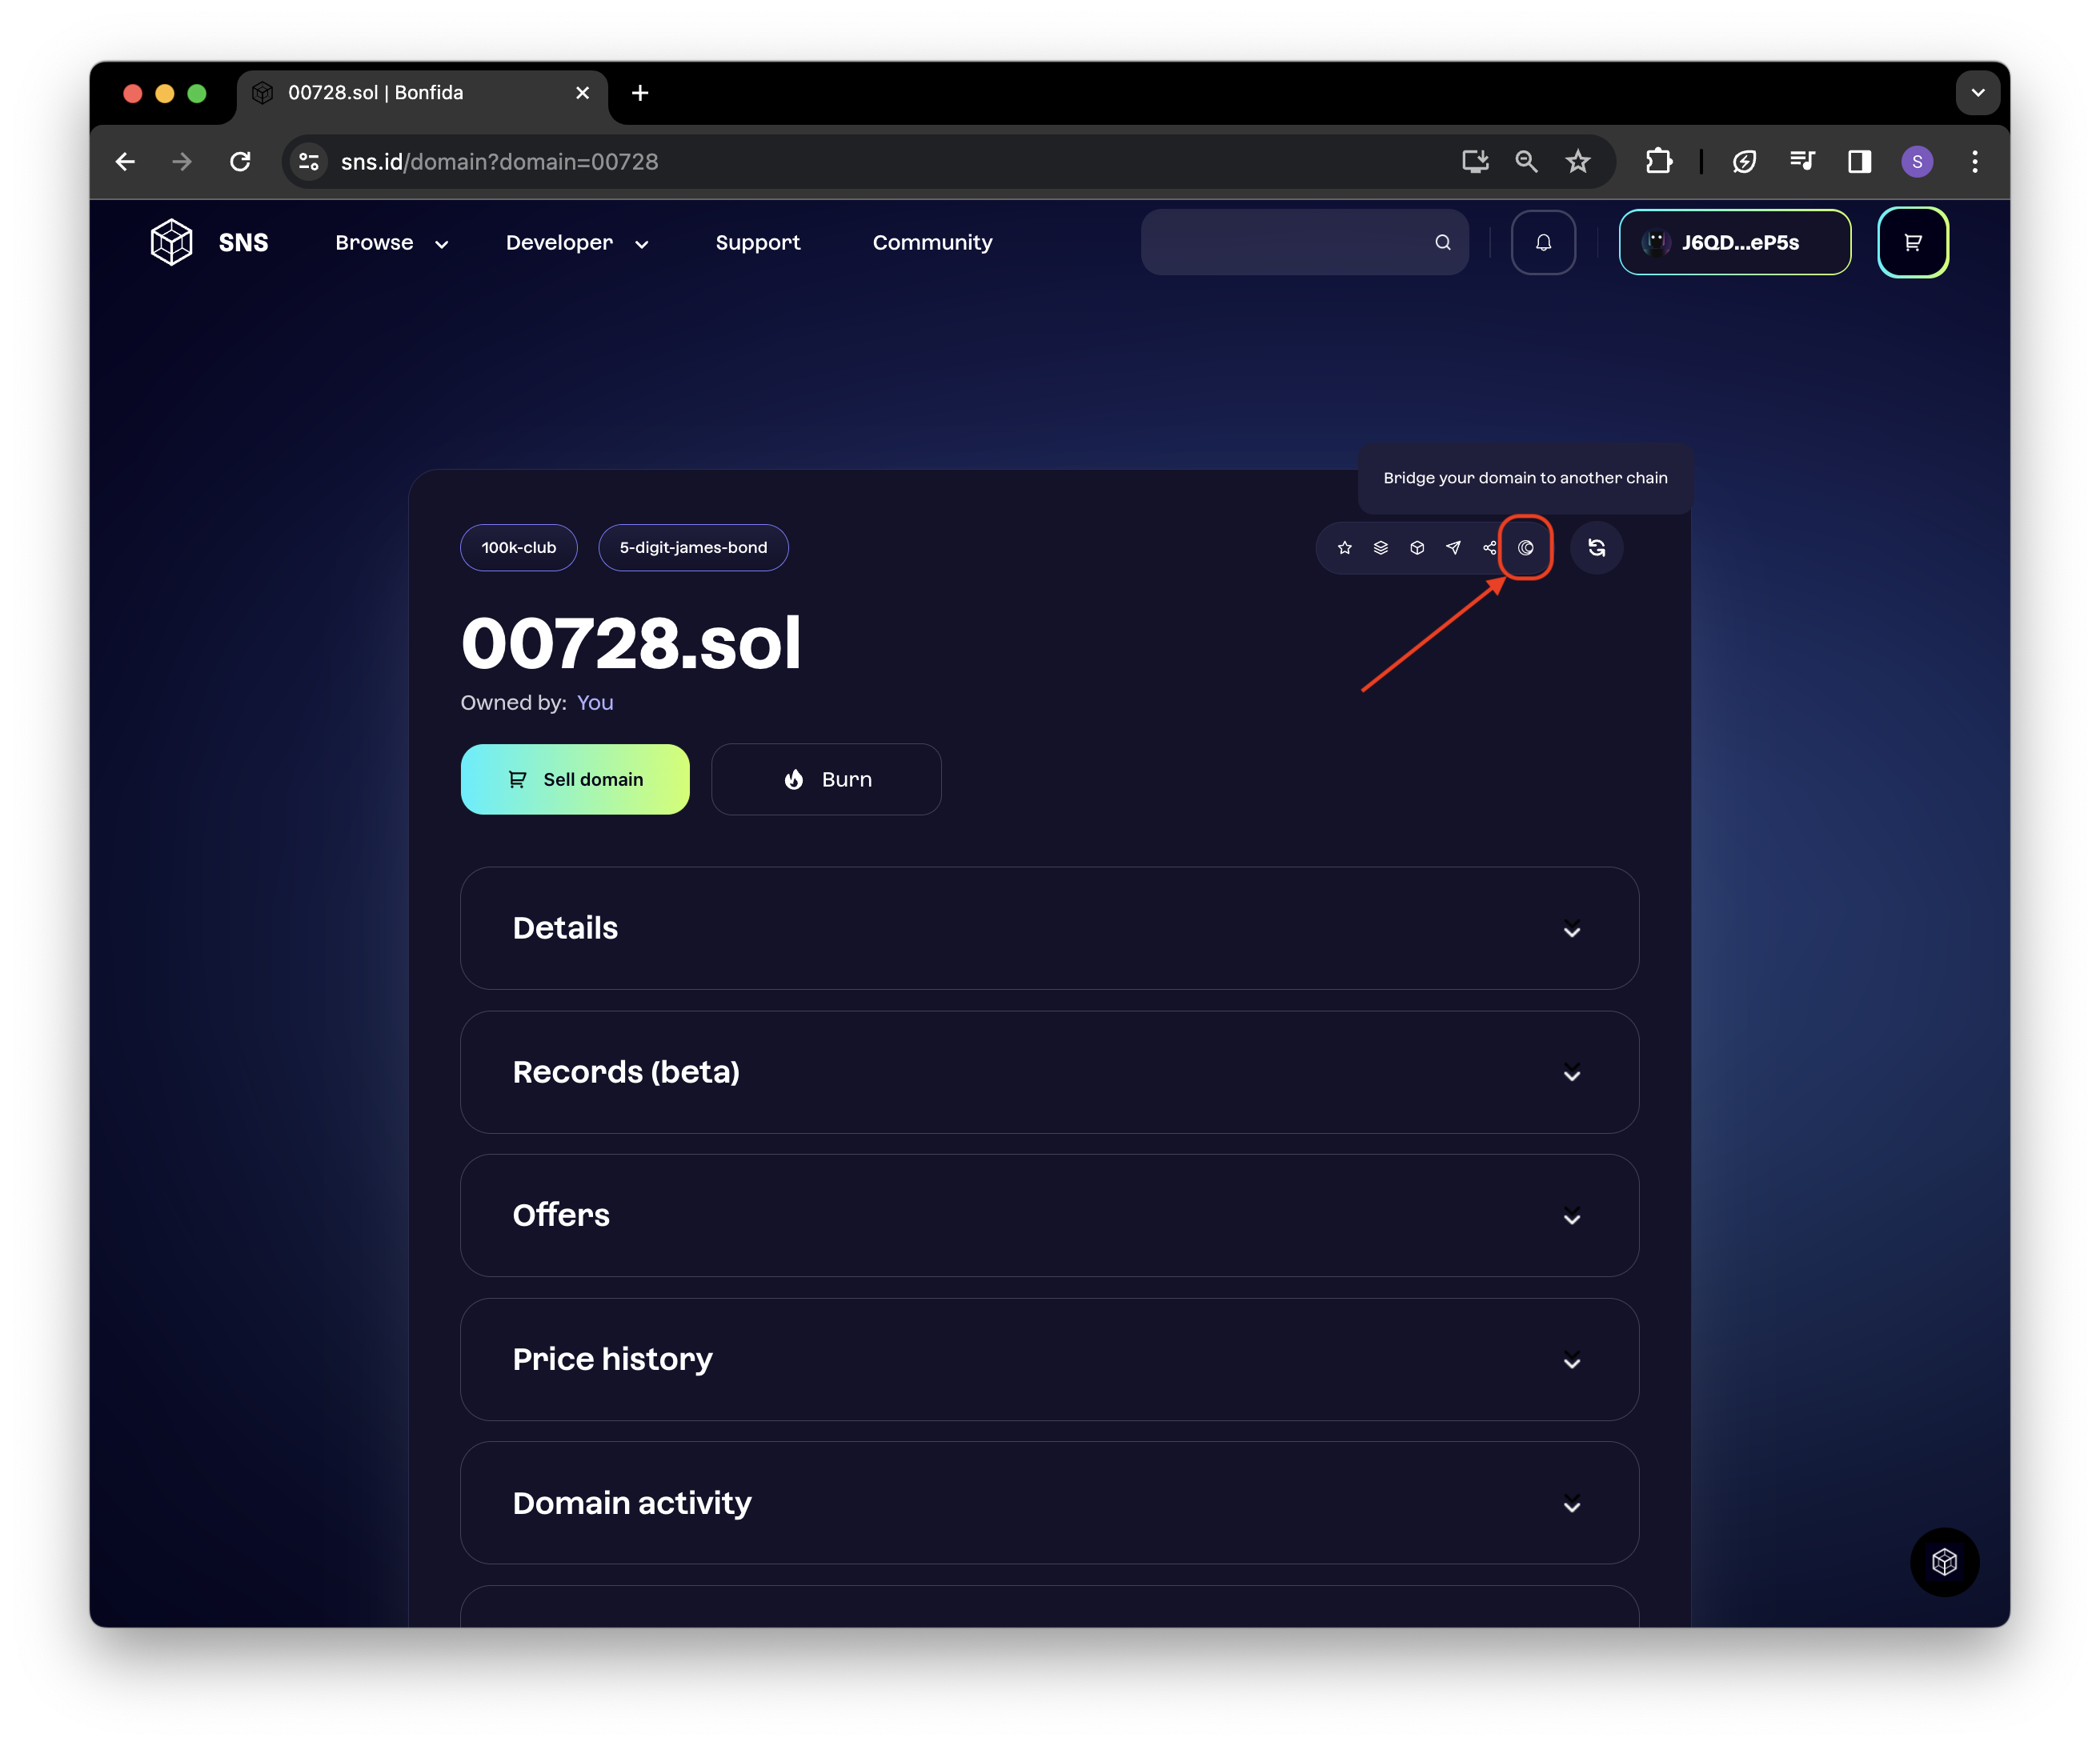Bookmark this page with the star icon
The width and height of the screenshot is (2100, 1746).
[x=1578, y=162]
